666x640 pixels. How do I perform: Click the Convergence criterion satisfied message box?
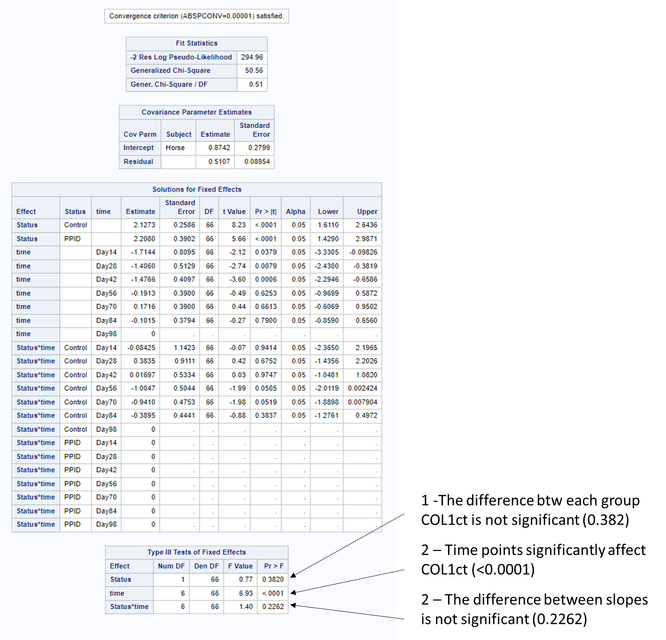pyautogui.click(x=197, y=16)
